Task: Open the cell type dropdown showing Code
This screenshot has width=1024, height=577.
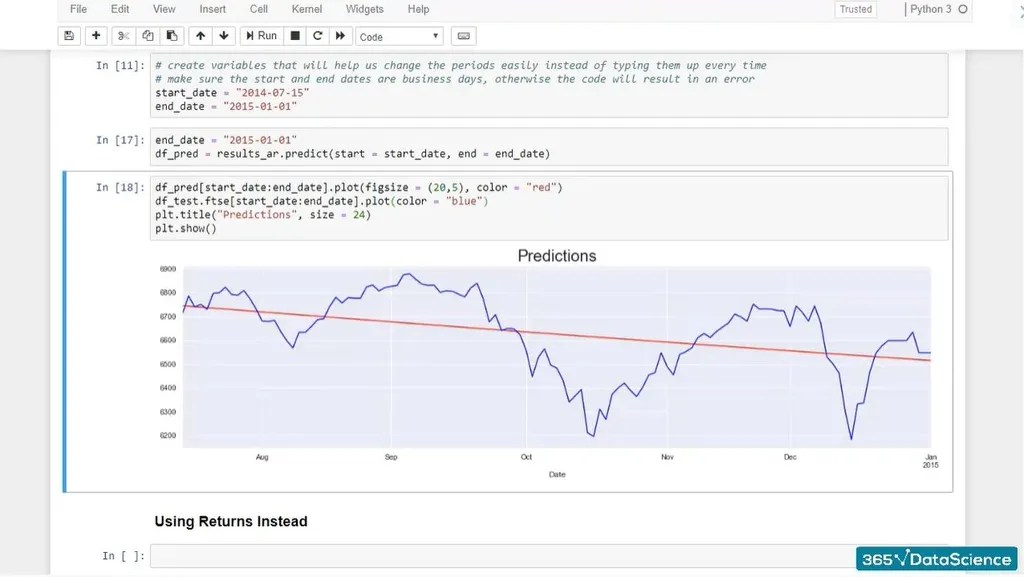Action: coord(399,36)
